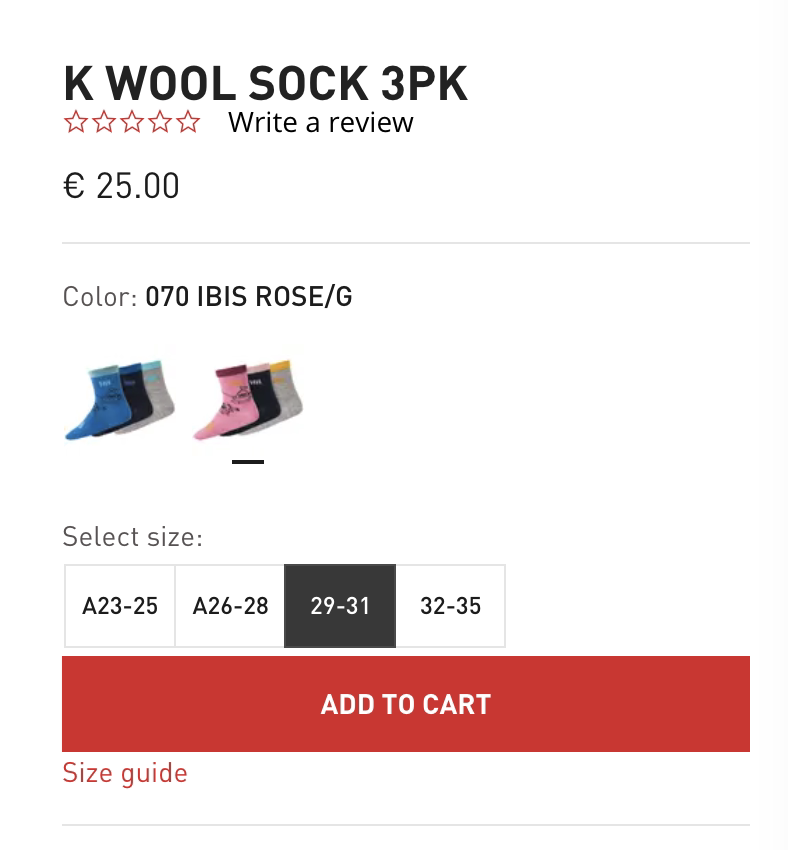This screenshot has height=850, width=788.
Task: Open the Size guide link
Action: coord(125,773)
